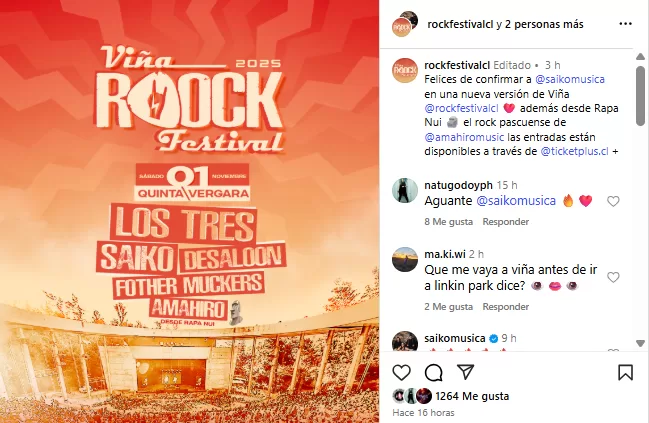Open the Viña Rock Festival poster image
This screenshot has width=649, height=423.
tap(190, 212)
